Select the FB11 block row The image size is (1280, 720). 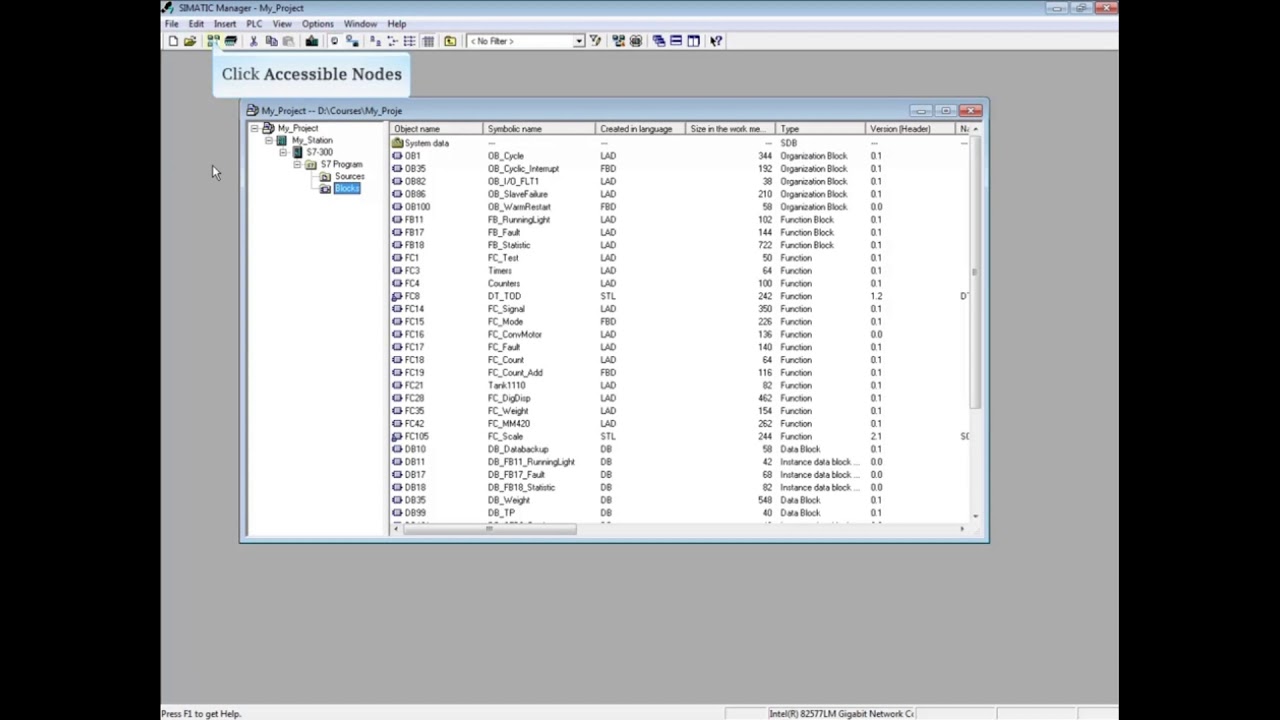(678, 220)
